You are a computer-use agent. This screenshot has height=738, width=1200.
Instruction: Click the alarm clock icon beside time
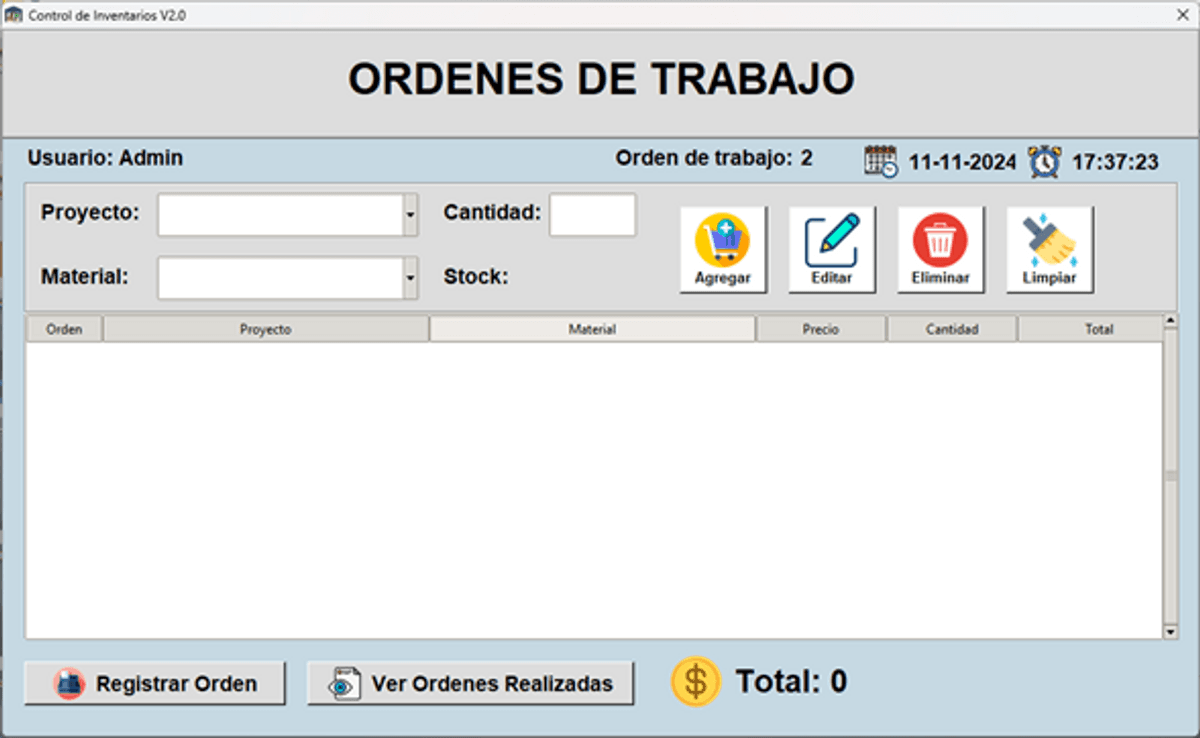[1045, 161]
